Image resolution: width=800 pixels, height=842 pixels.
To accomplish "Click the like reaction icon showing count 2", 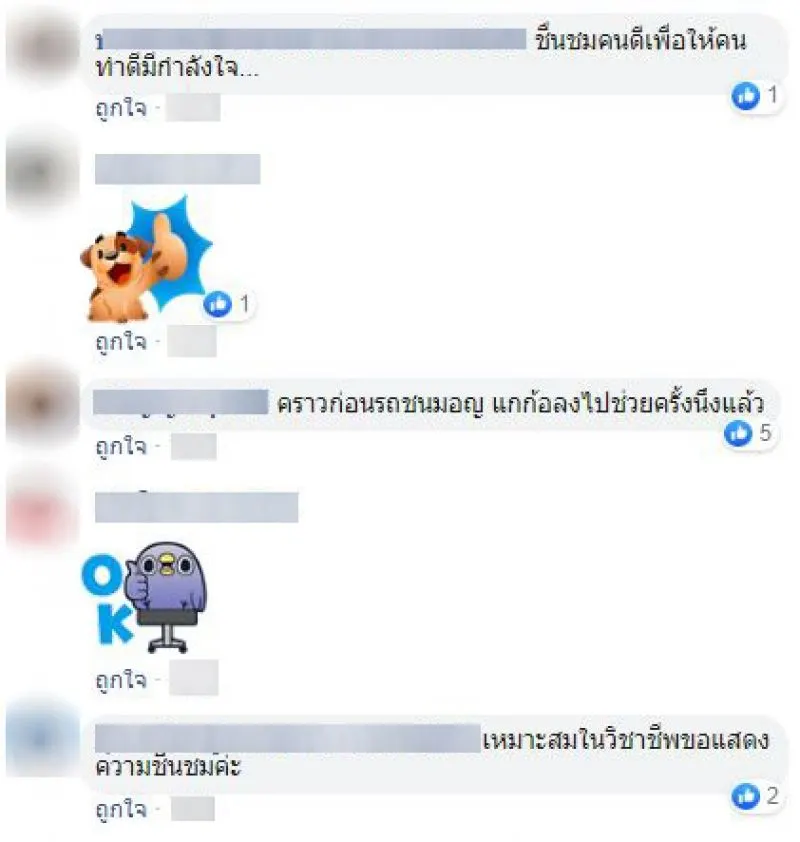I will [745, 796].
